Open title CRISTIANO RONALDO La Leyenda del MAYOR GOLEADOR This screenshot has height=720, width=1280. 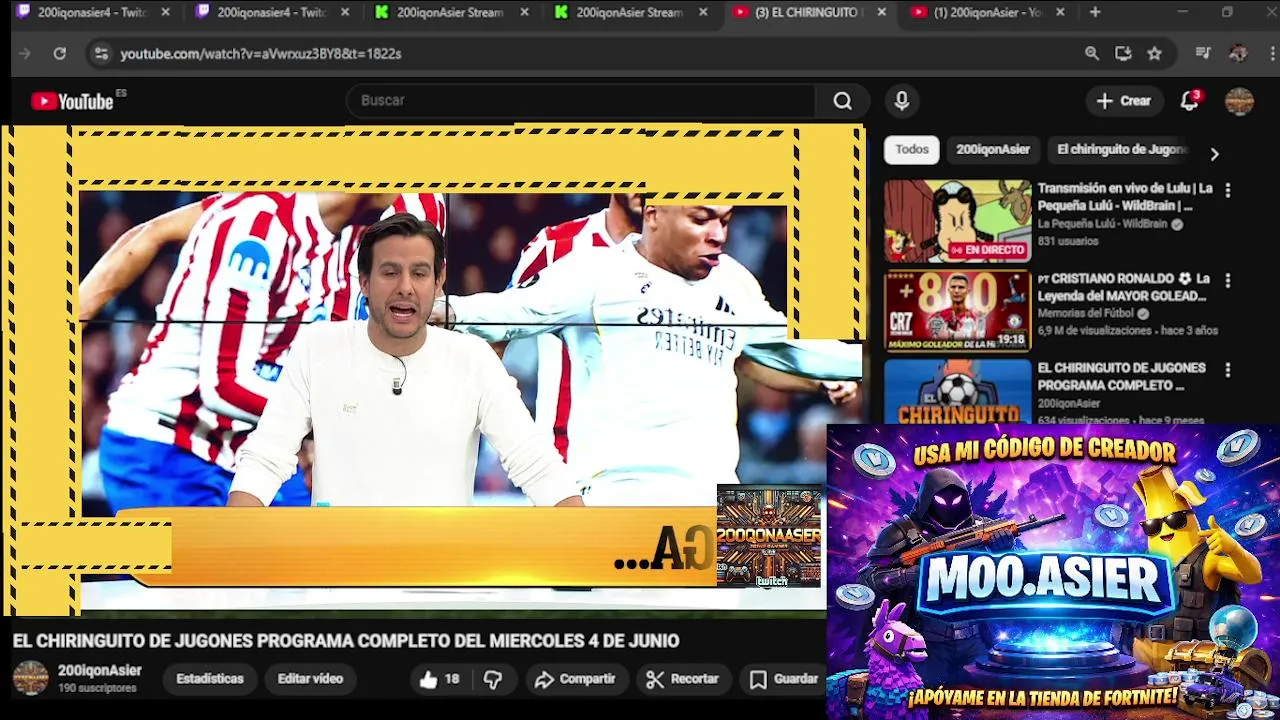point(1125,287)
